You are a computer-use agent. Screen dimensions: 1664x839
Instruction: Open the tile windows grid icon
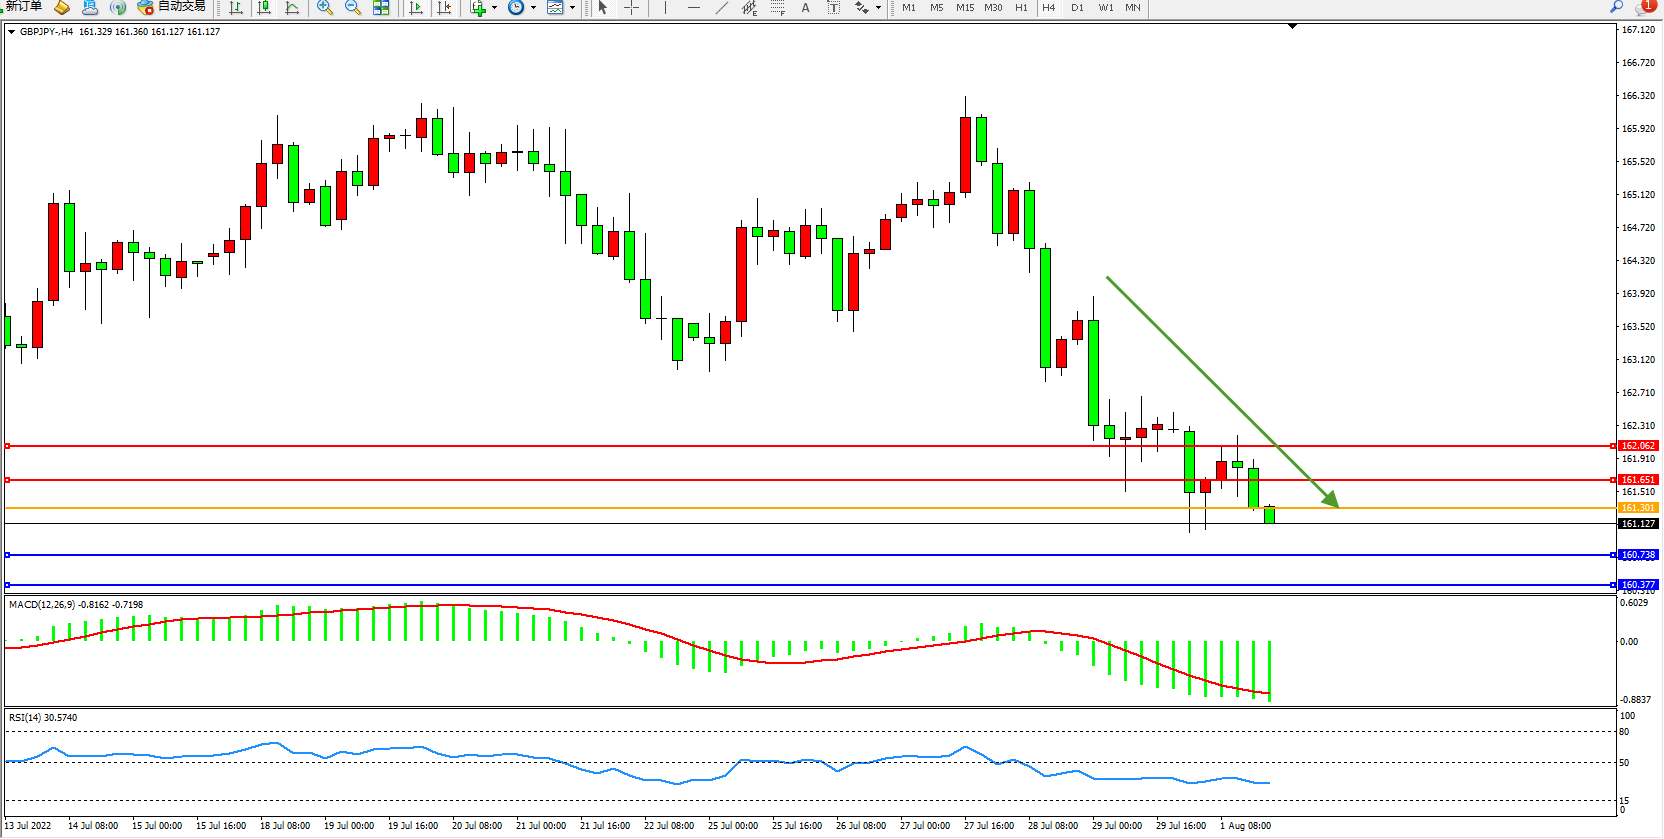click(x=381, y=8)
